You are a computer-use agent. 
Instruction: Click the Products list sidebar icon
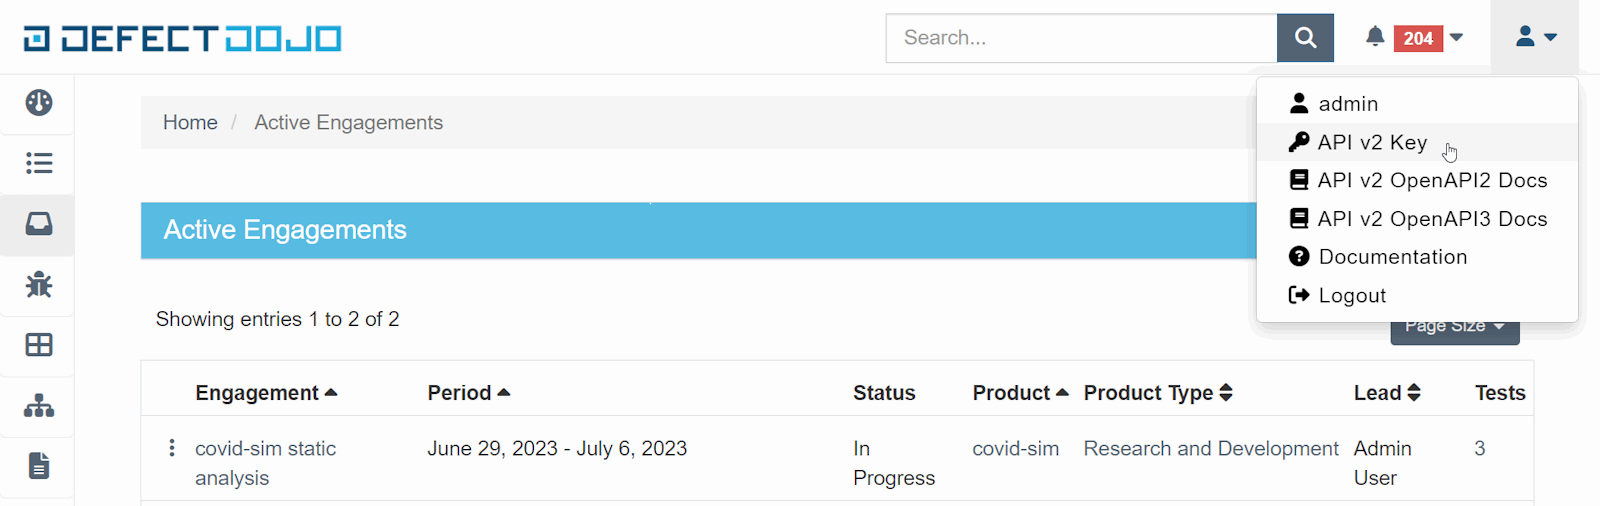point(39,163)
